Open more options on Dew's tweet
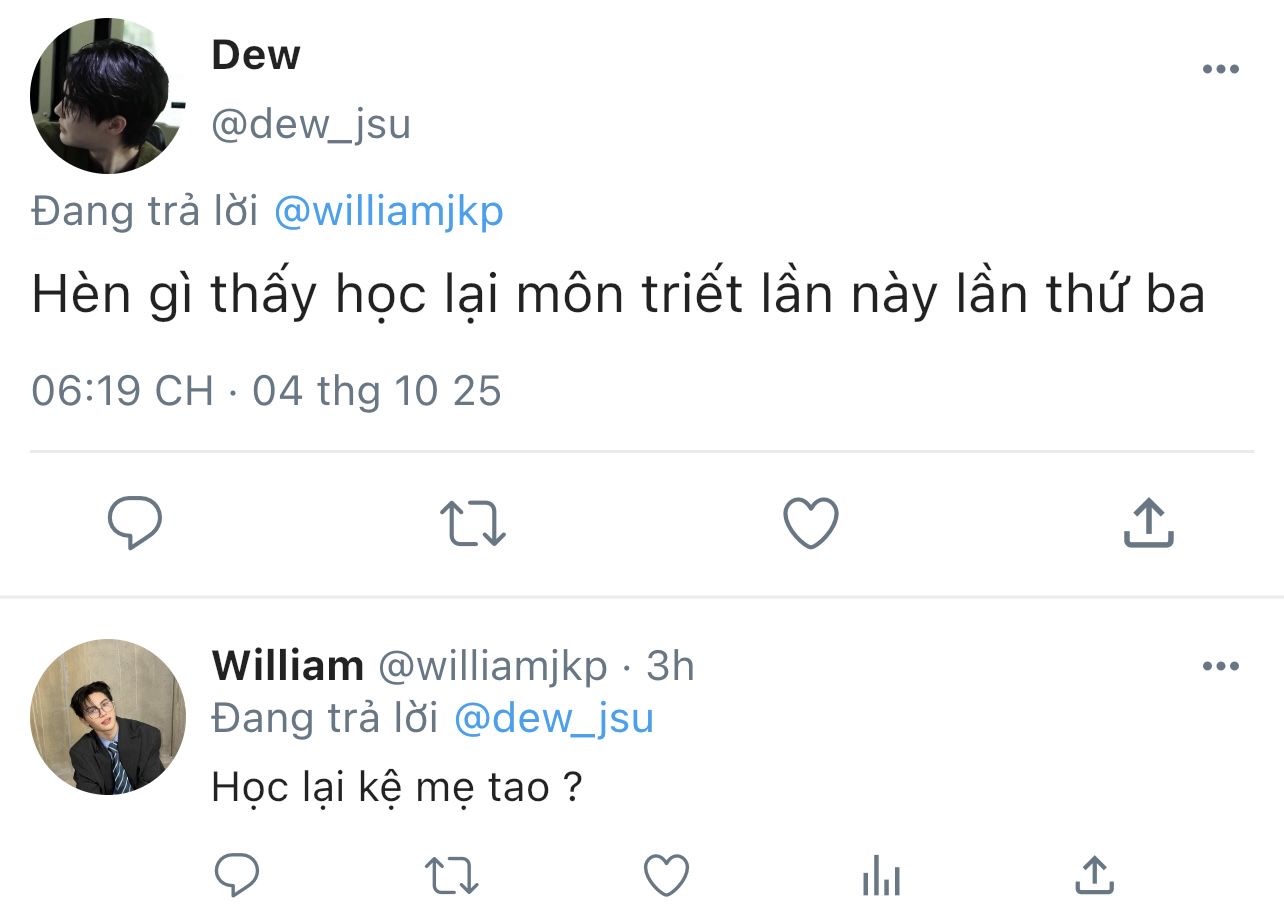1284x921 pixels. click(1220, 70)
